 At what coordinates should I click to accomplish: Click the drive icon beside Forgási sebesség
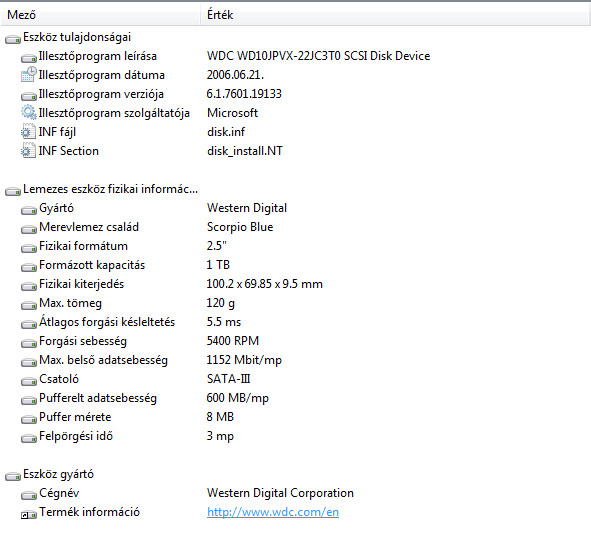[x=29, y=343]
